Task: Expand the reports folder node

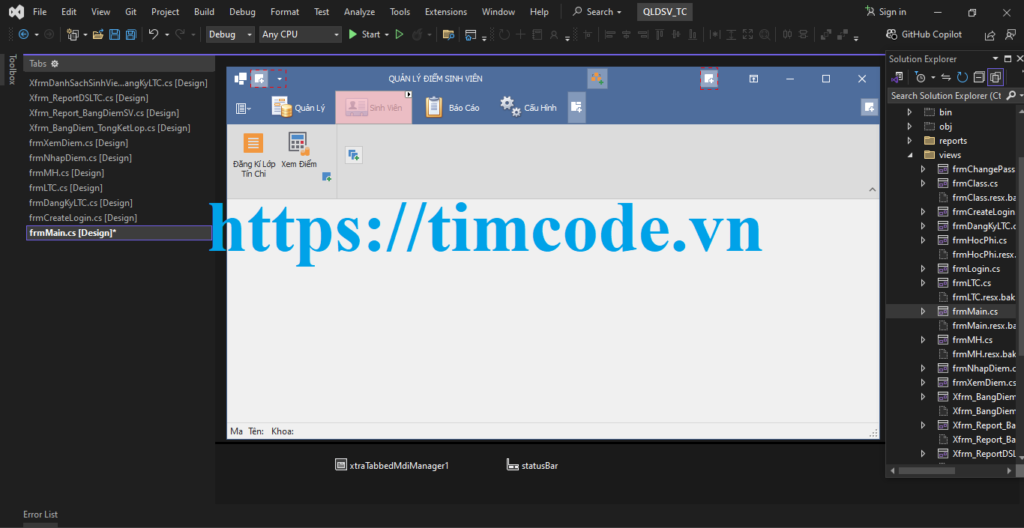Action: click(x=909, y=140)
